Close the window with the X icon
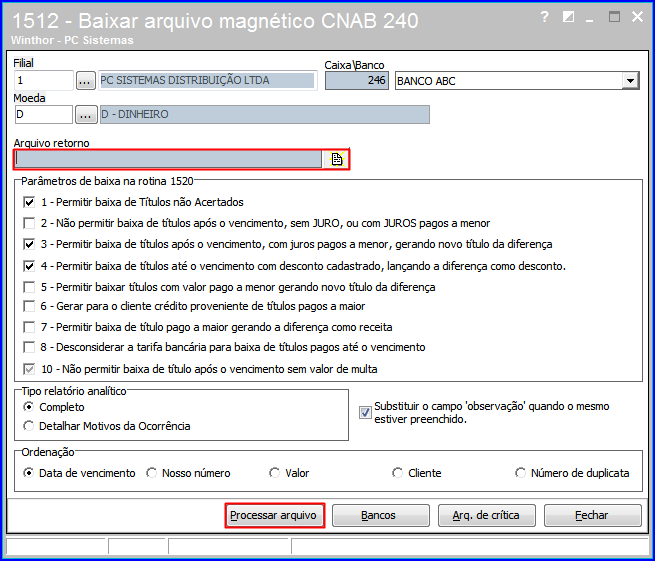This screenshot has height=561, width=655. (x=637, y=17)
